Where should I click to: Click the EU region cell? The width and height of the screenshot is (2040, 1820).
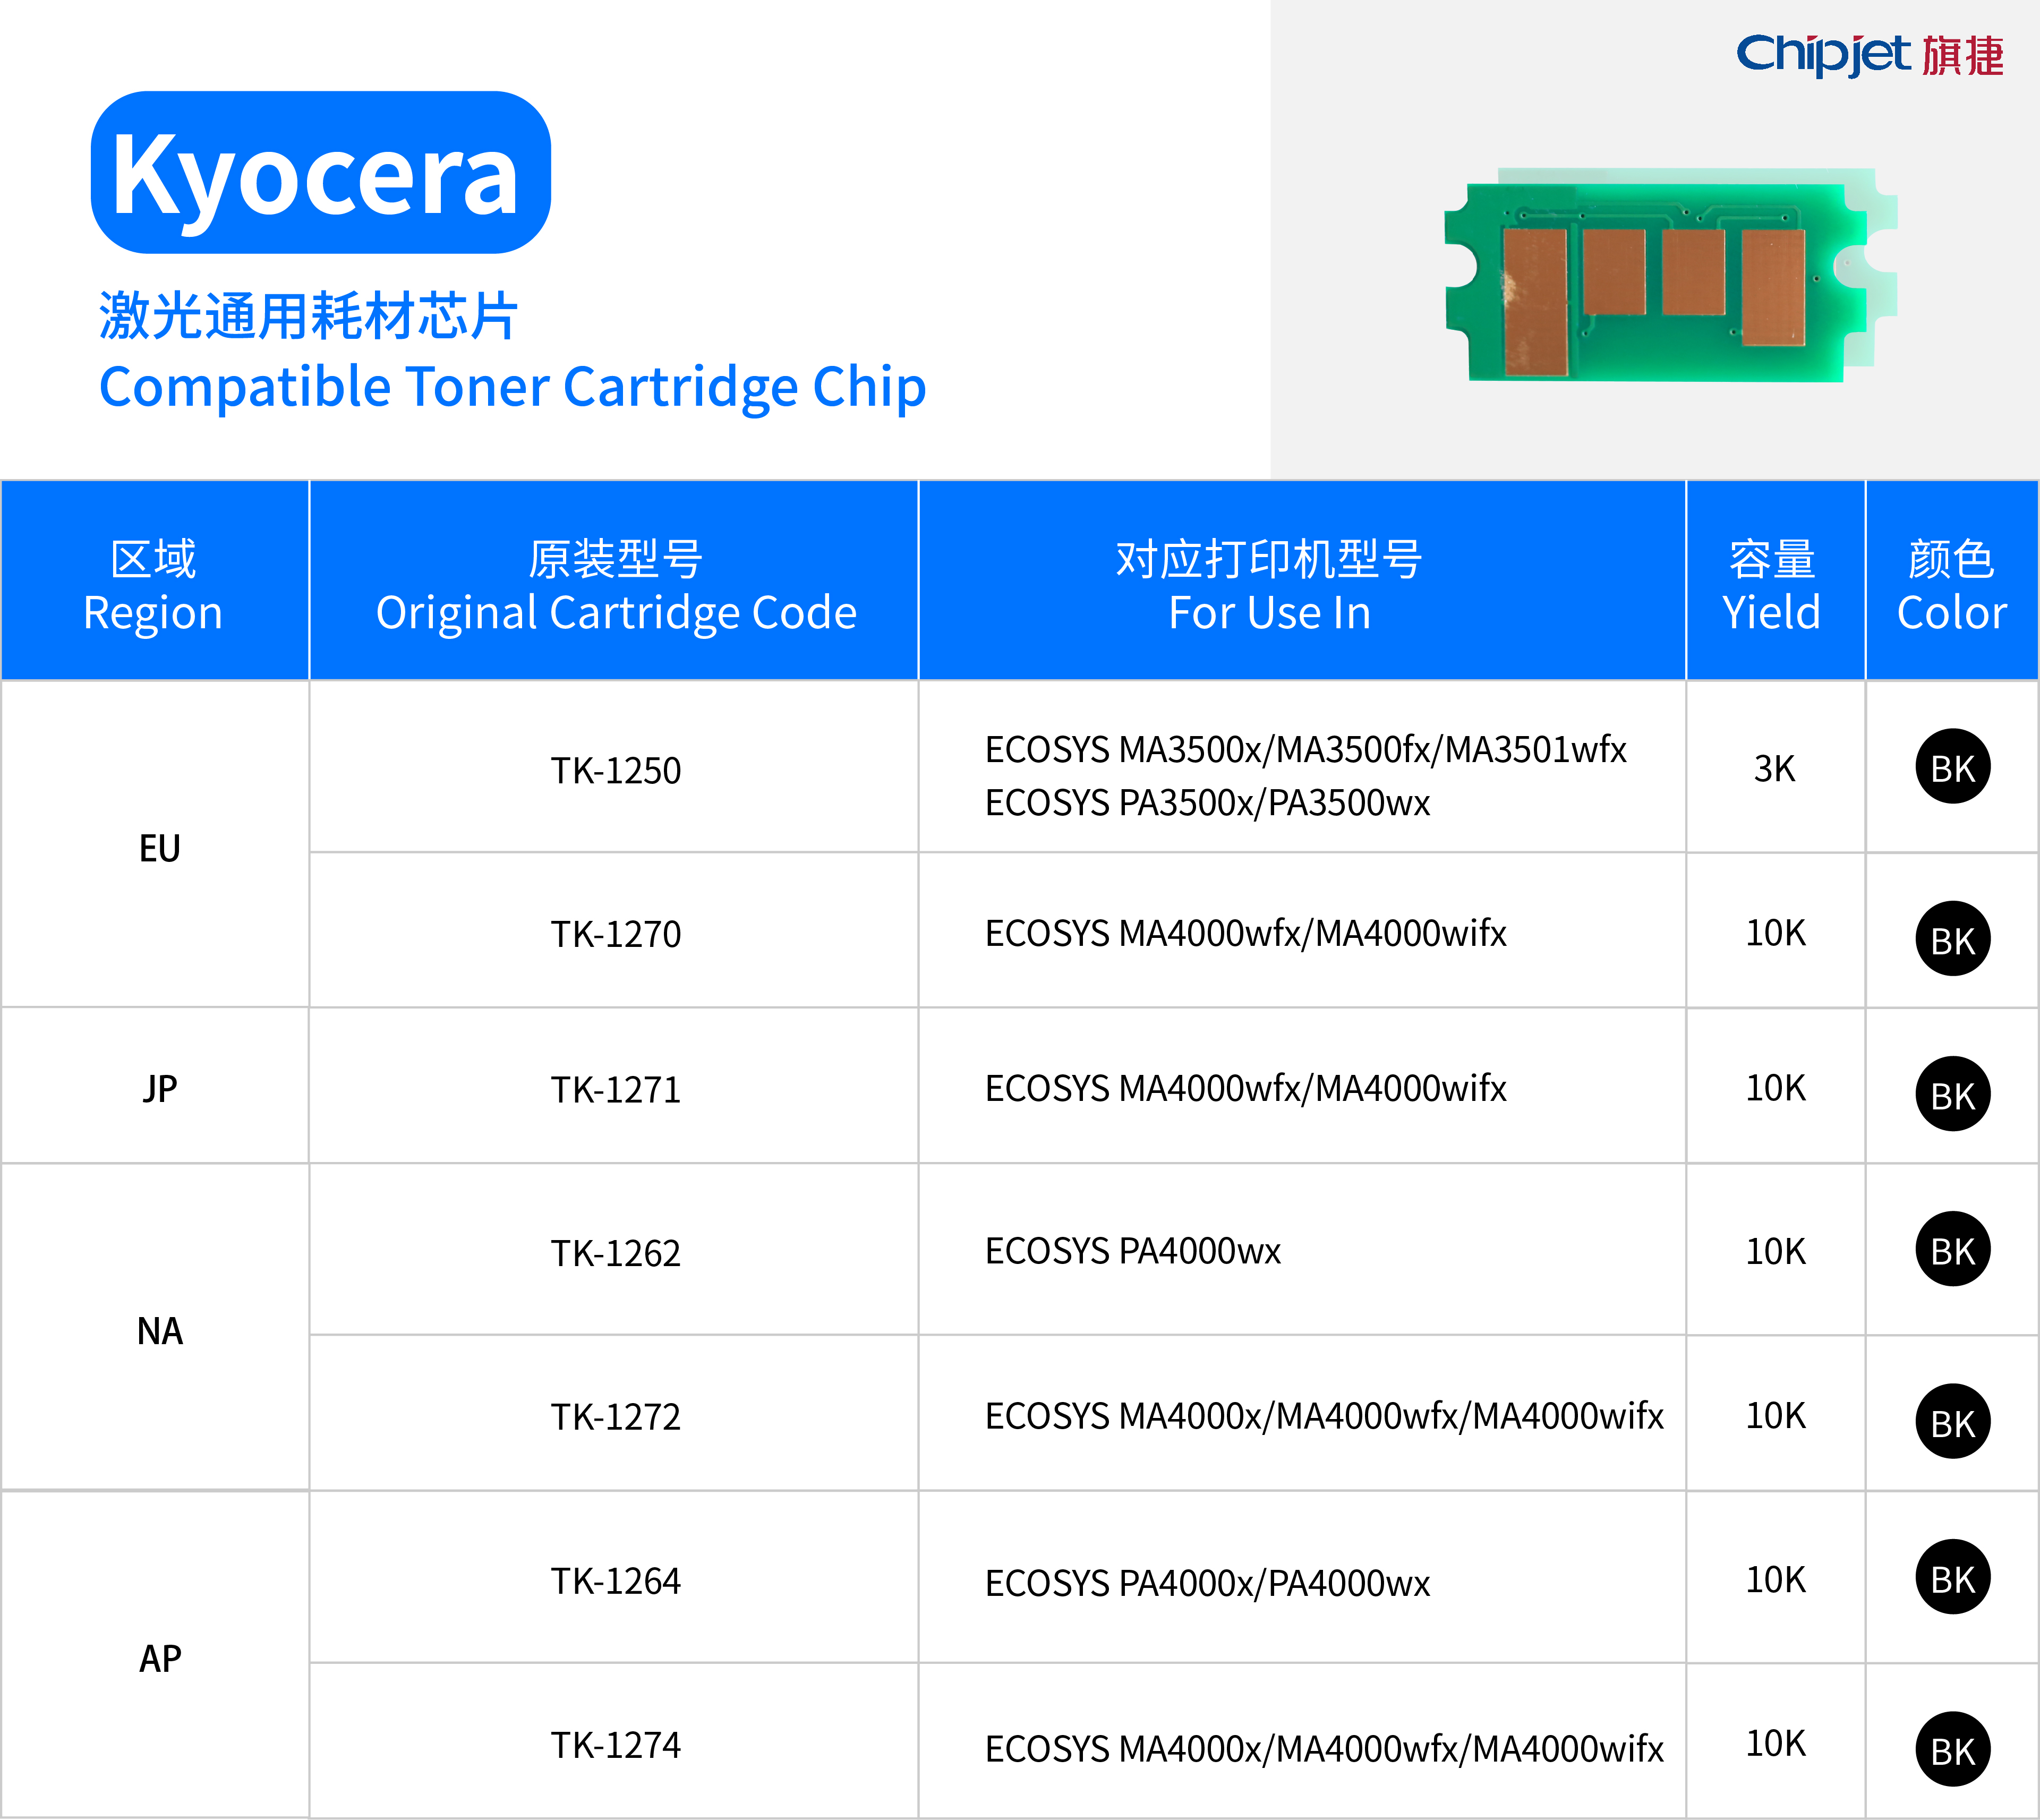[159, 848]
